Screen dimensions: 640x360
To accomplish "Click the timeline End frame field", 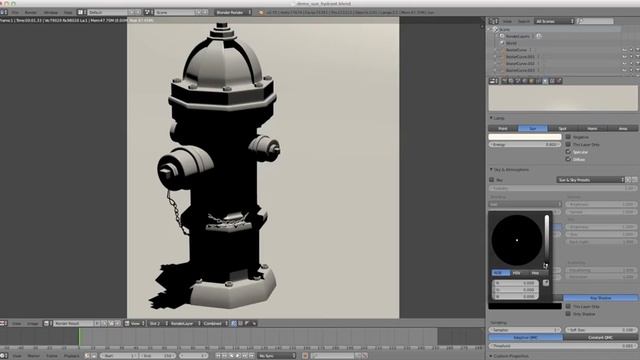I will click(x=157, y=356).
